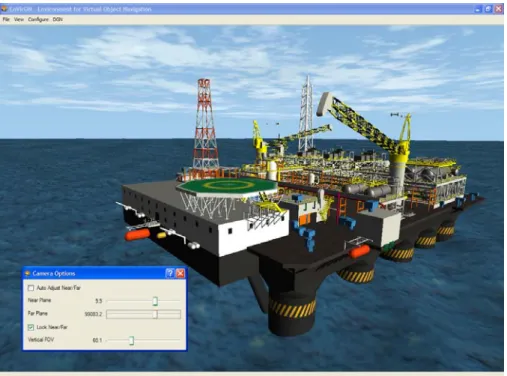The width and height of the screenshot is (507, 376).
Task: Open the View menu
Action: coord(19,19)
